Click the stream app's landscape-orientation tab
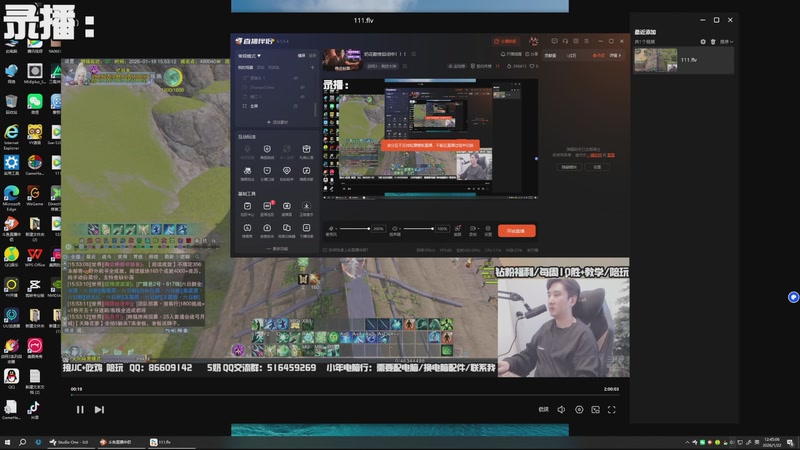 pyautogui.click(x=302, y=56)
